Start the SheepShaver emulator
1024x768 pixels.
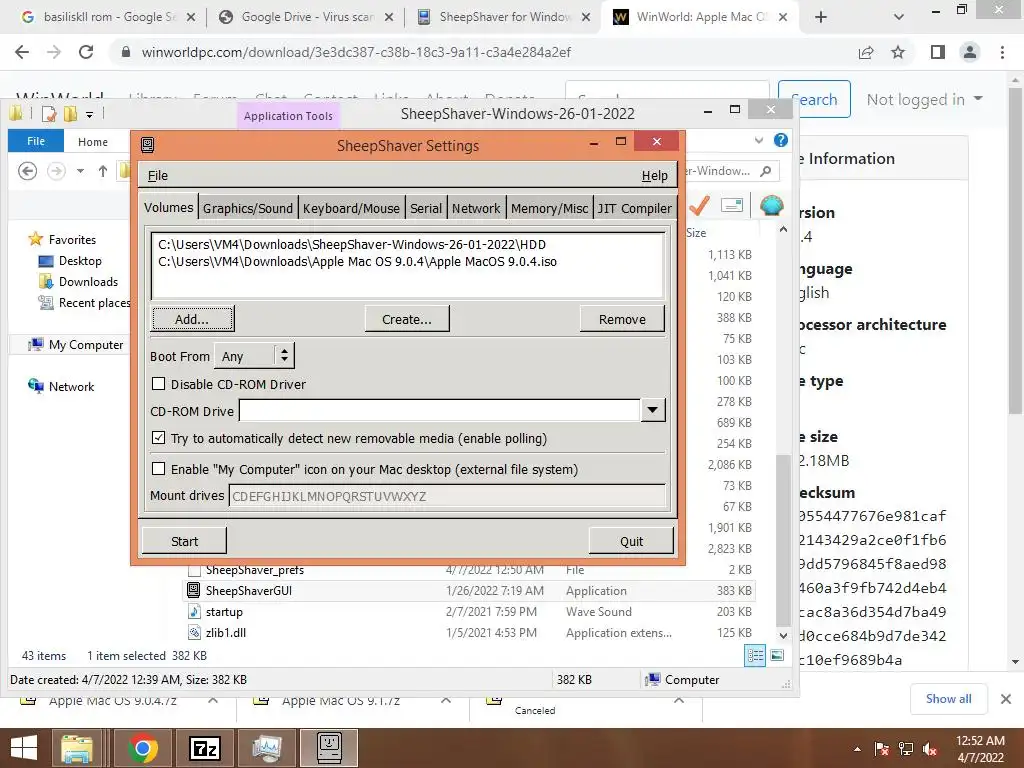coord(184,541)
